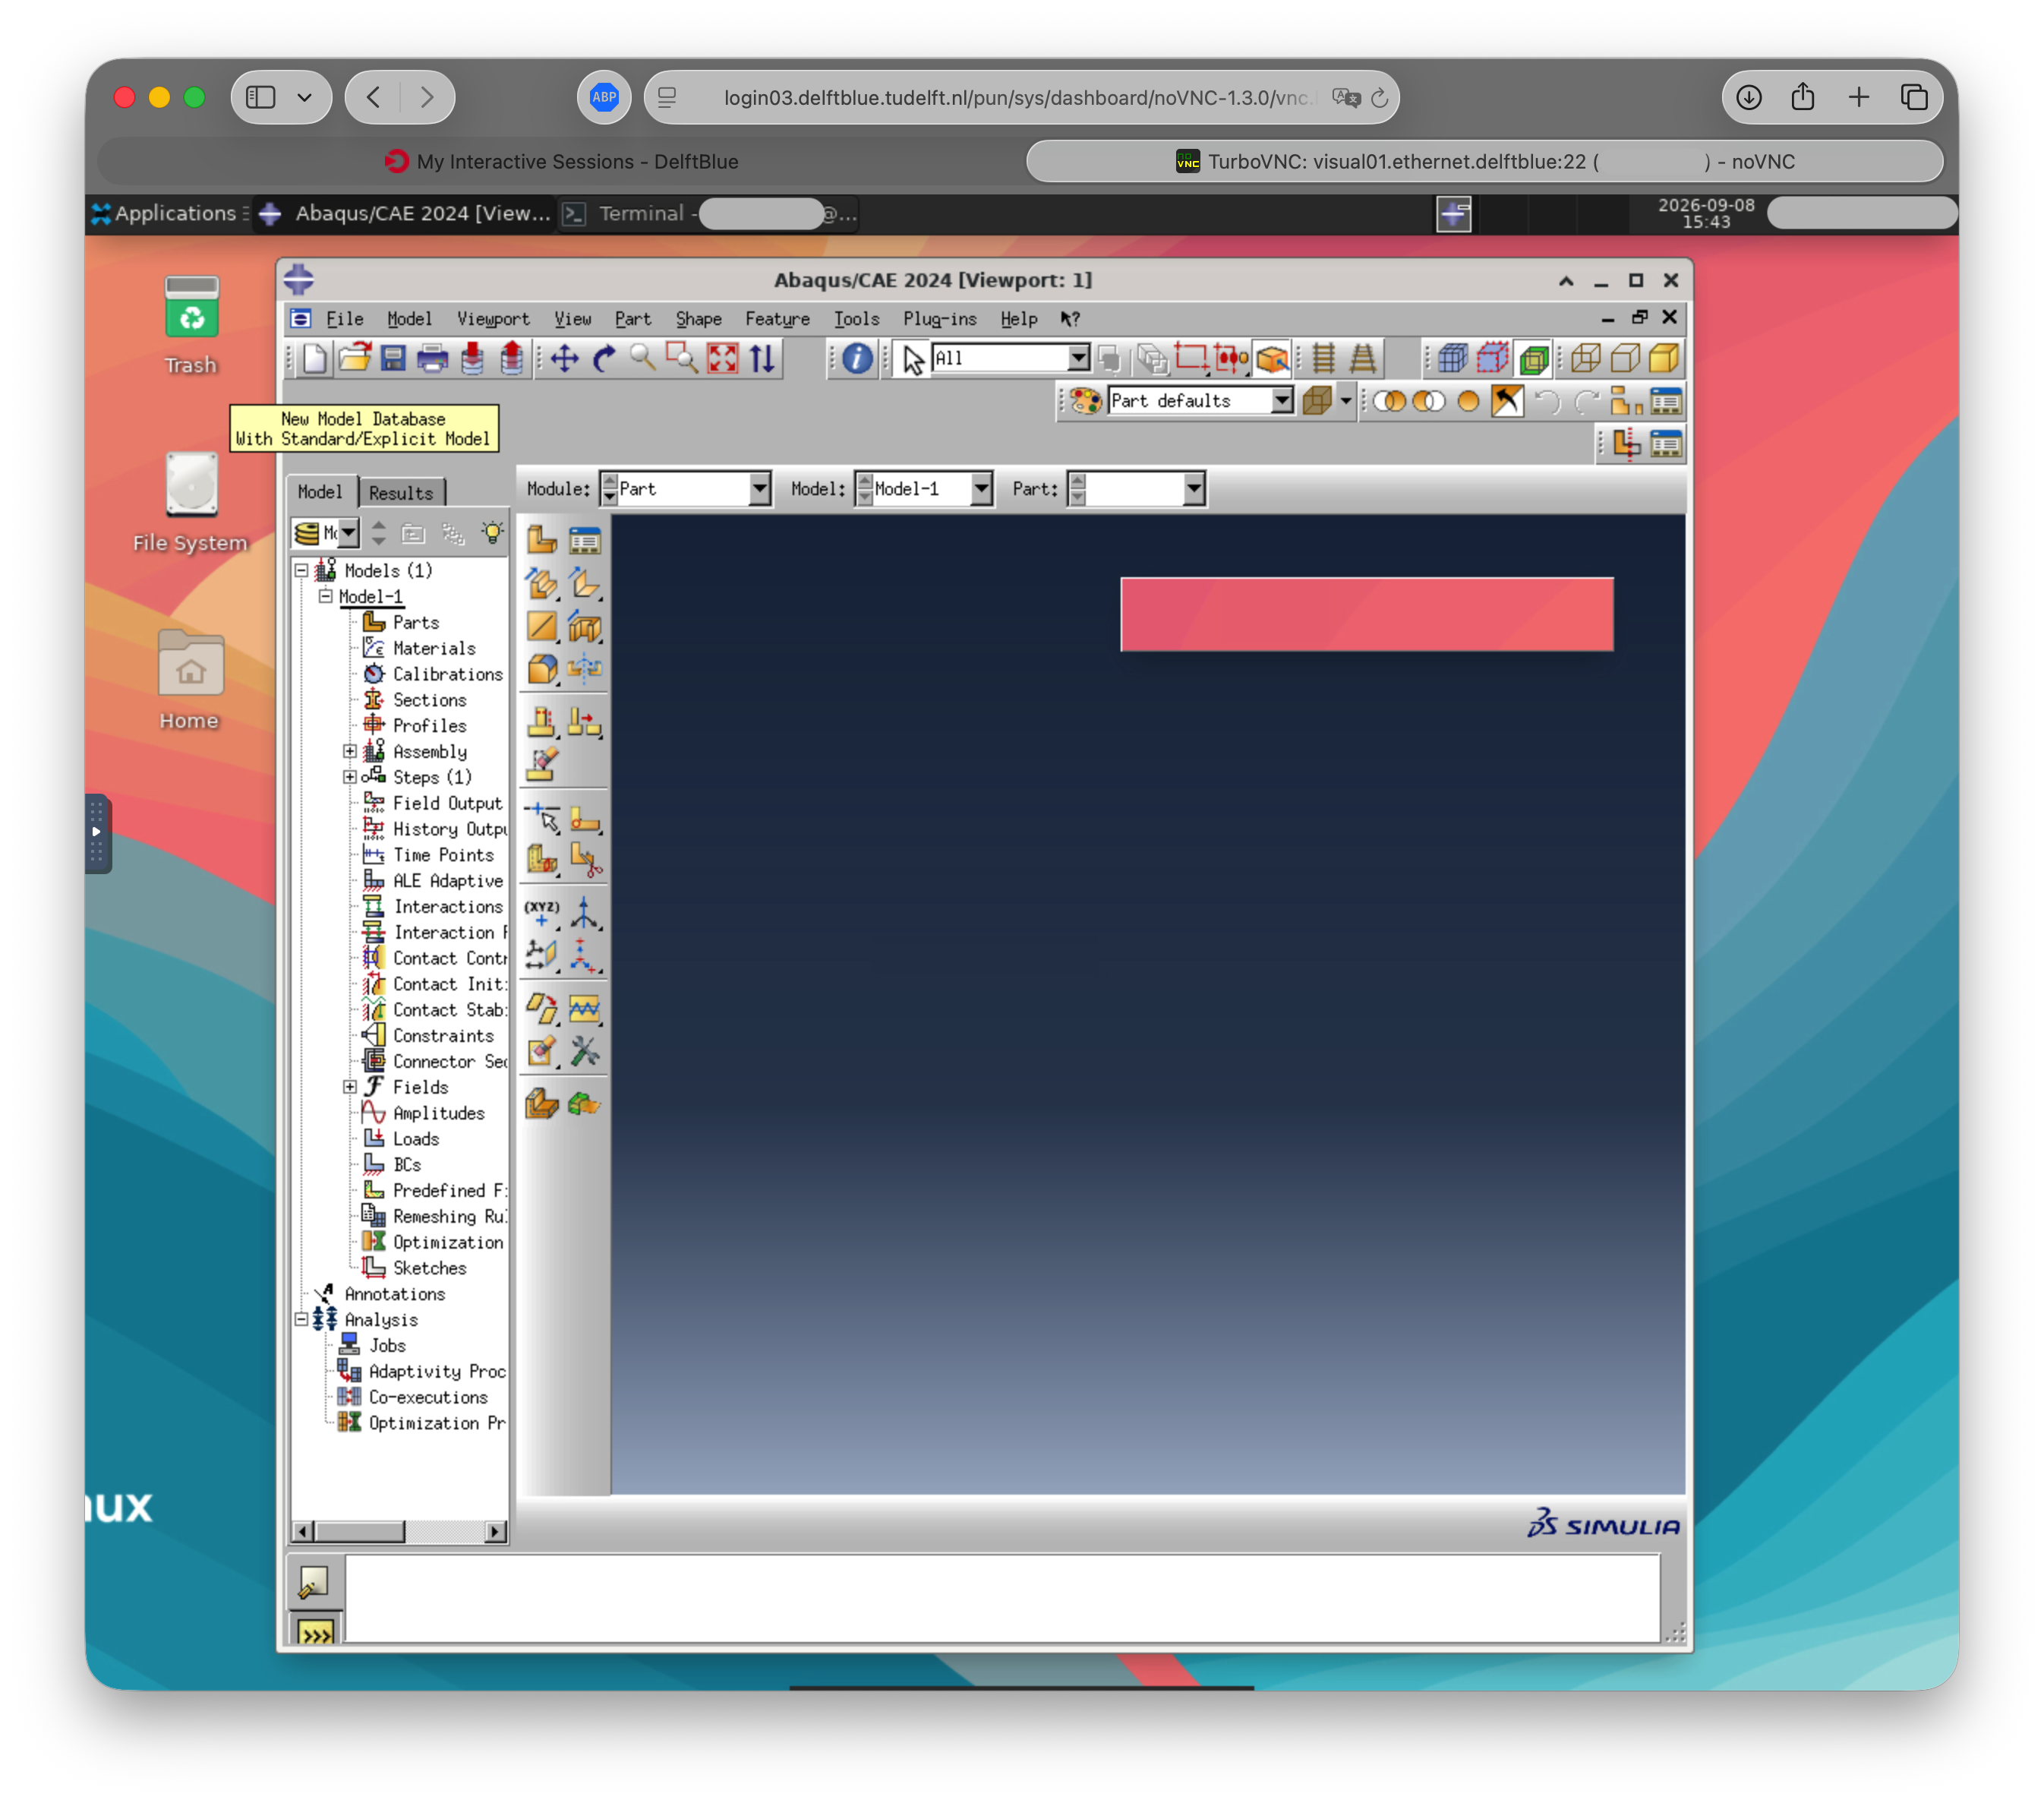Screen dimensions: 2044x1803
Task: Open the Feature menu
Action: click(x=777, y=319)
